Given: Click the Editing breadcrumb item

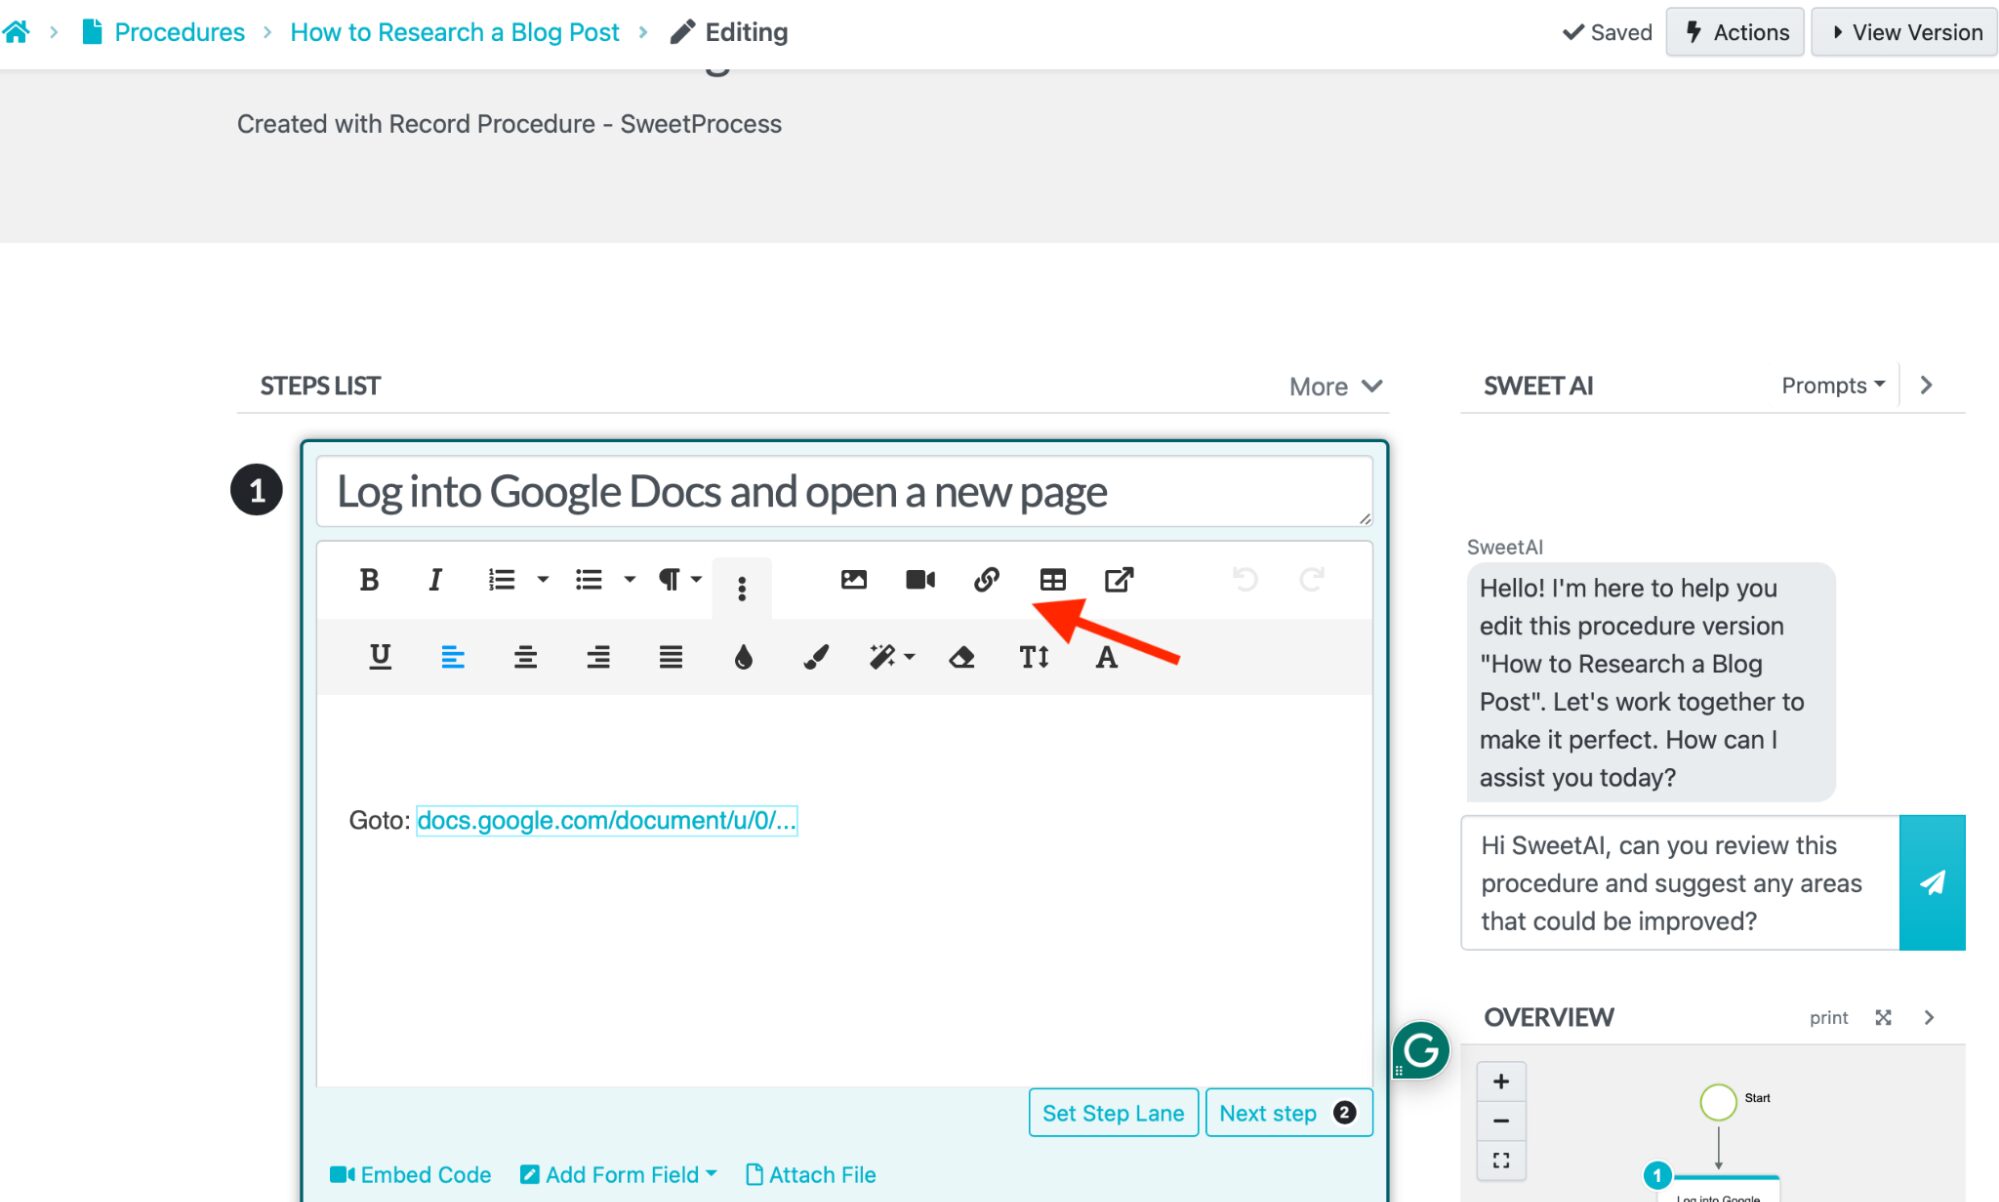Looking at the screenshot, I should coord(729,32).
